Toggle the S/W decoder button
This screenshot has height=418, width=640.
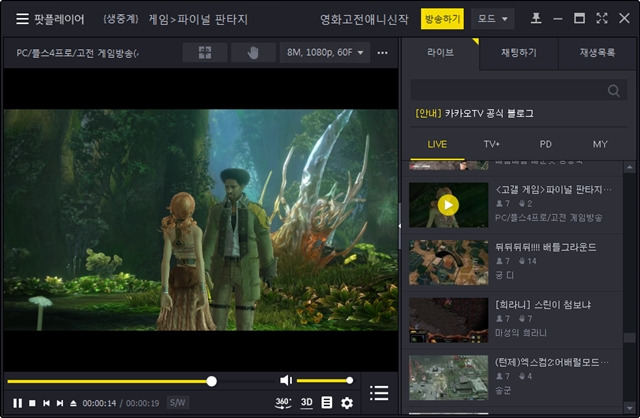coord(177,403)
